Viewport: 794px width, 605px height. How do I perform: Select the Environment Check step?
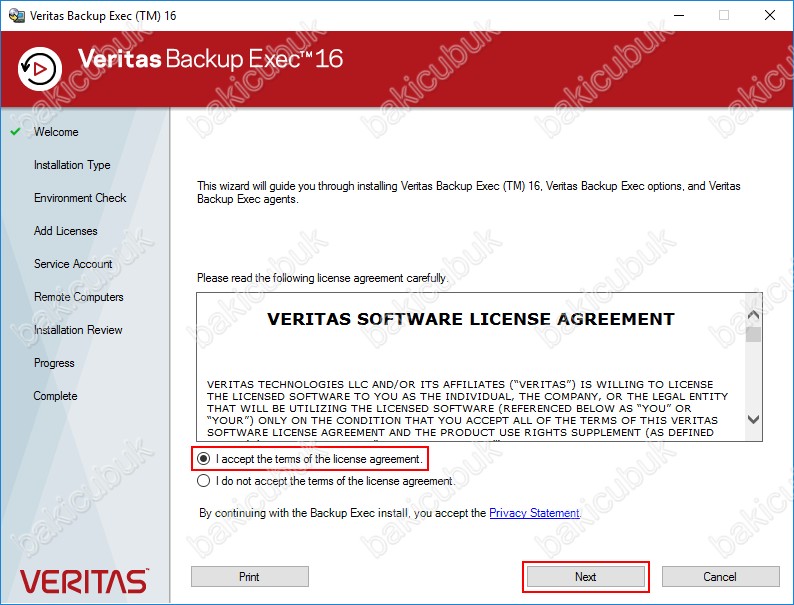pyautogui.click(x=80, y=198)
